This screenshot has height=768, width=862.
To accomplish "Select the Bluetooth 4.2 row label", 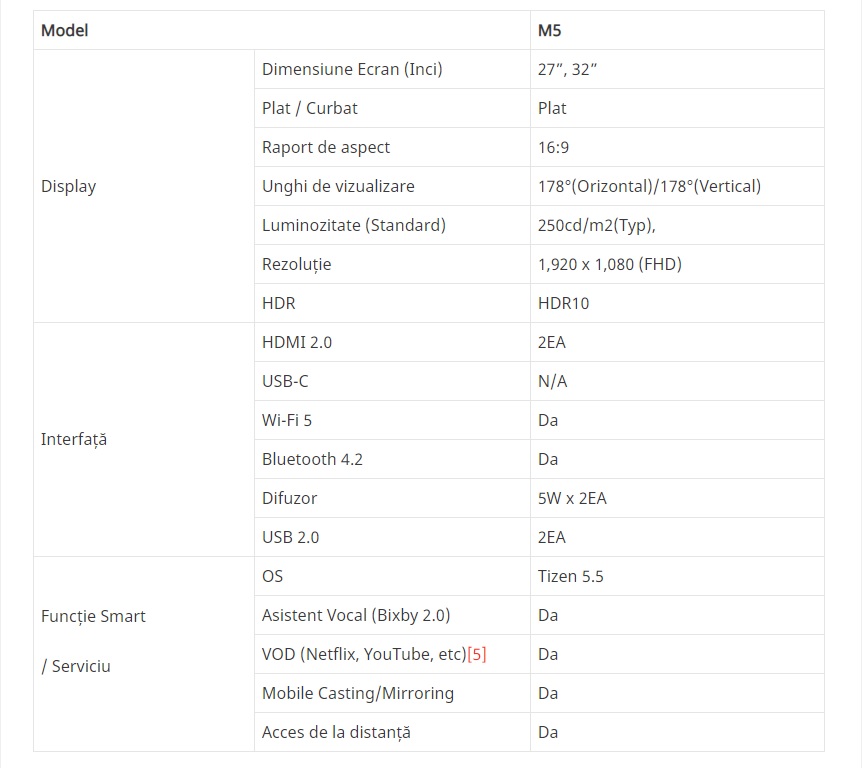I will click(x=312, y=460).
